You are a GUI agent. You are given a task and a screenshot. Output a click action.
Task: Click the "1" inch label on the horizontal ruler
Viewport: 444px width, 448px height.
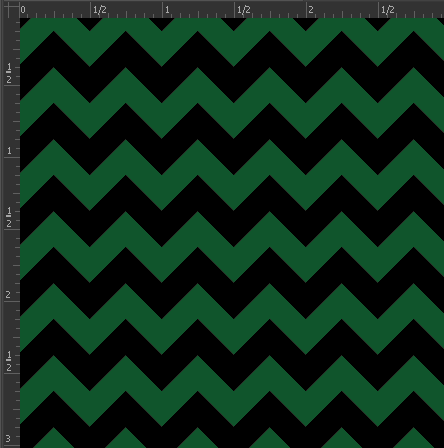click(167, 10)
